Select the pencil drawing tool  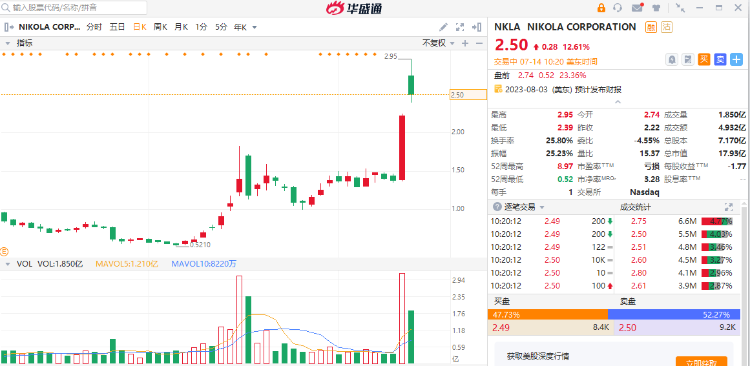pos(443,27)
